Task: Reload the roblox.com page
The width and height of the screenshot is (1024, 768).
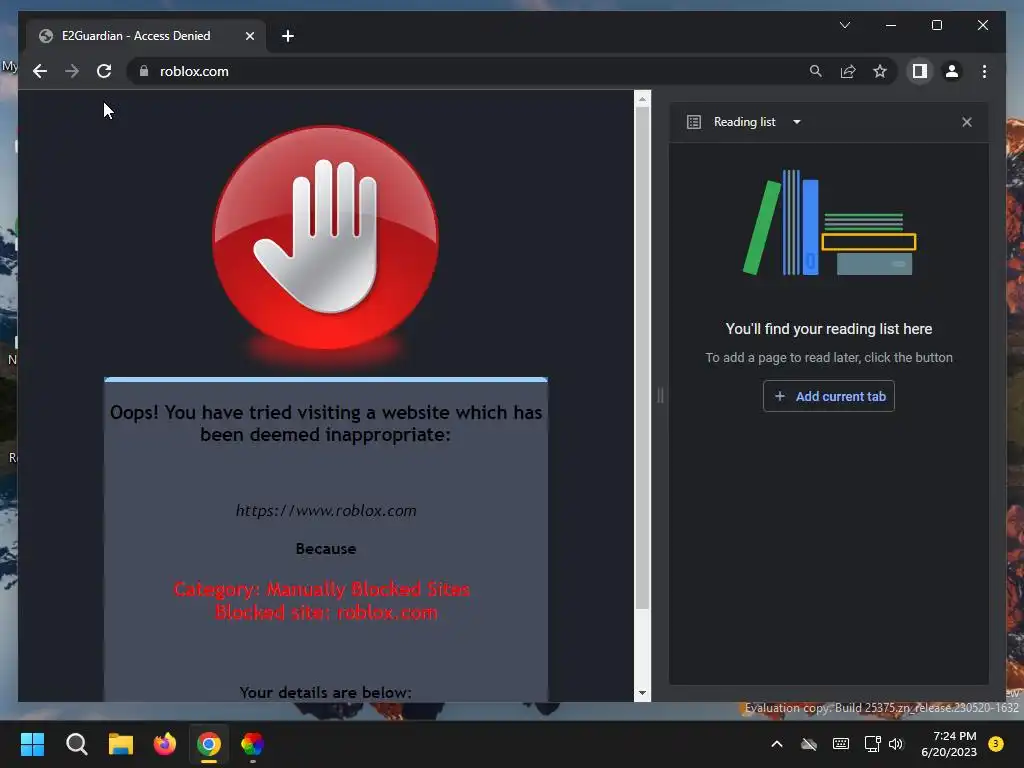Action: (x=104, y=71)
